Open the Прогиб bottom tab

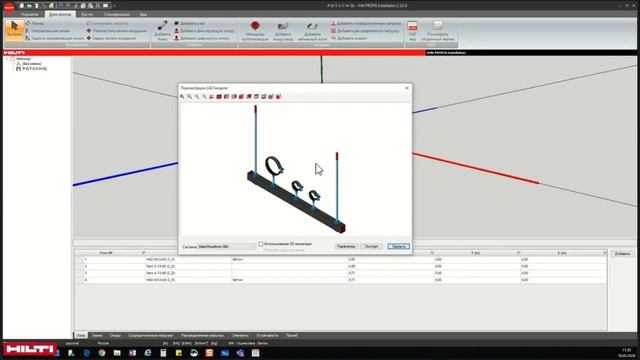click(x=292, y=336)
